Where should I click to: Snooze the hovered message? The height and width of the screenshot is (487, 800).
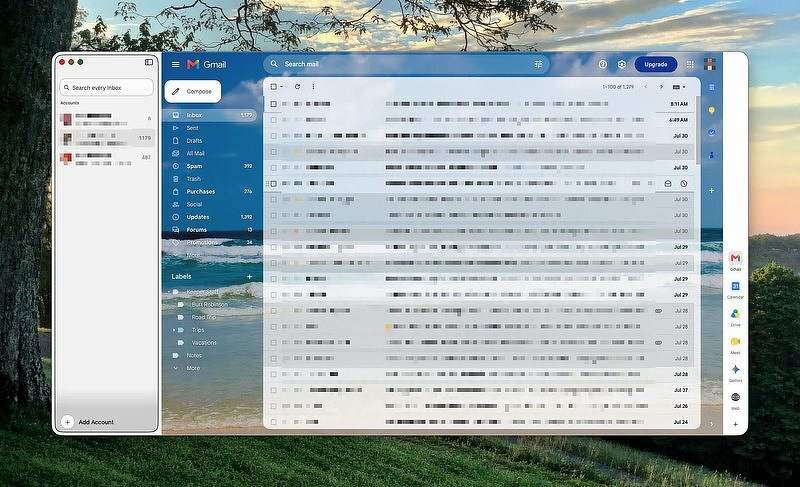click(x=684, y=184)
